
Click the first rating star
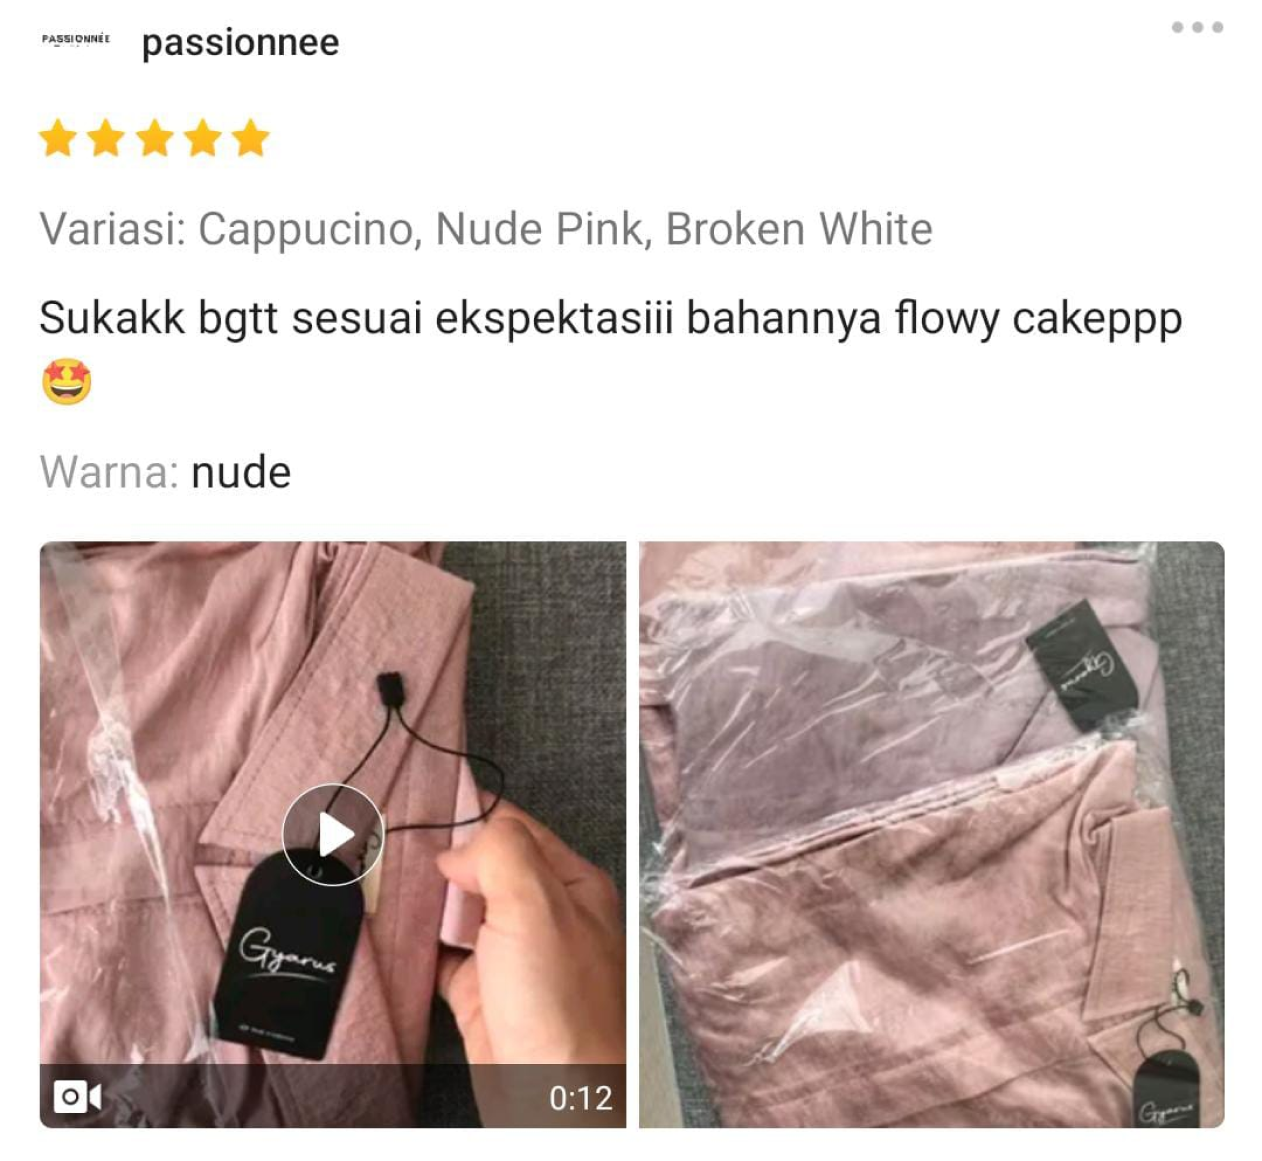coord(58,138)
